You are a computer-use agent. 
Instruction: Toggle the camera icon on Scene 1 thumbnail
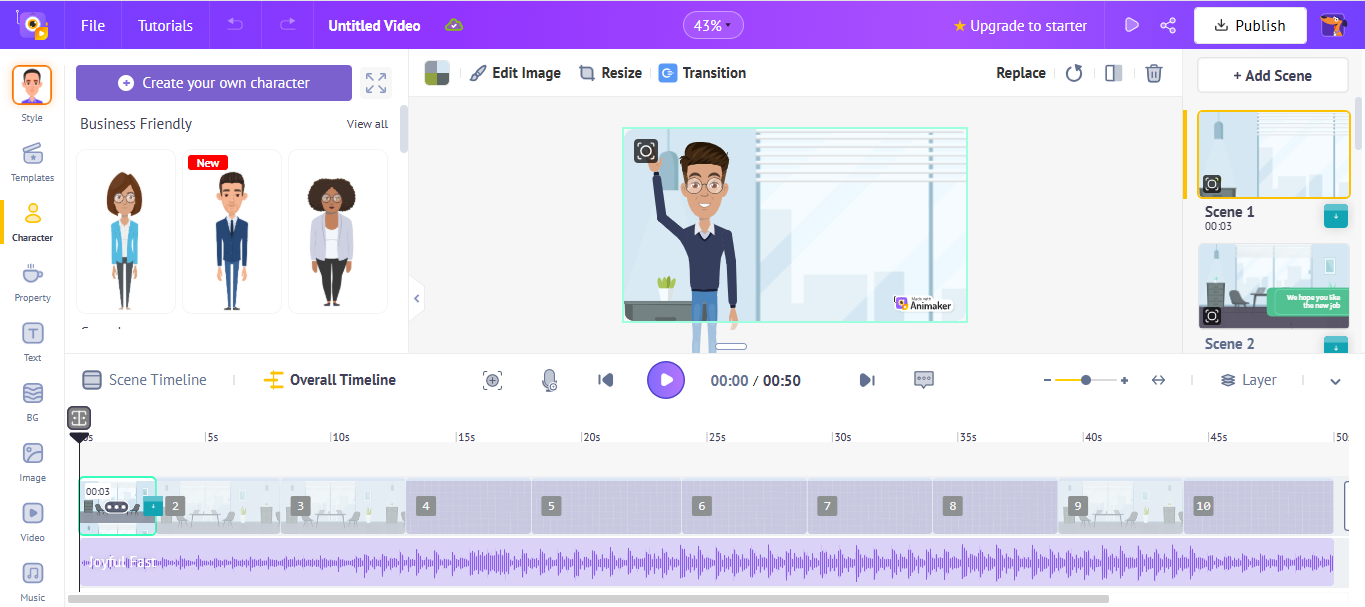[1211, 184]
